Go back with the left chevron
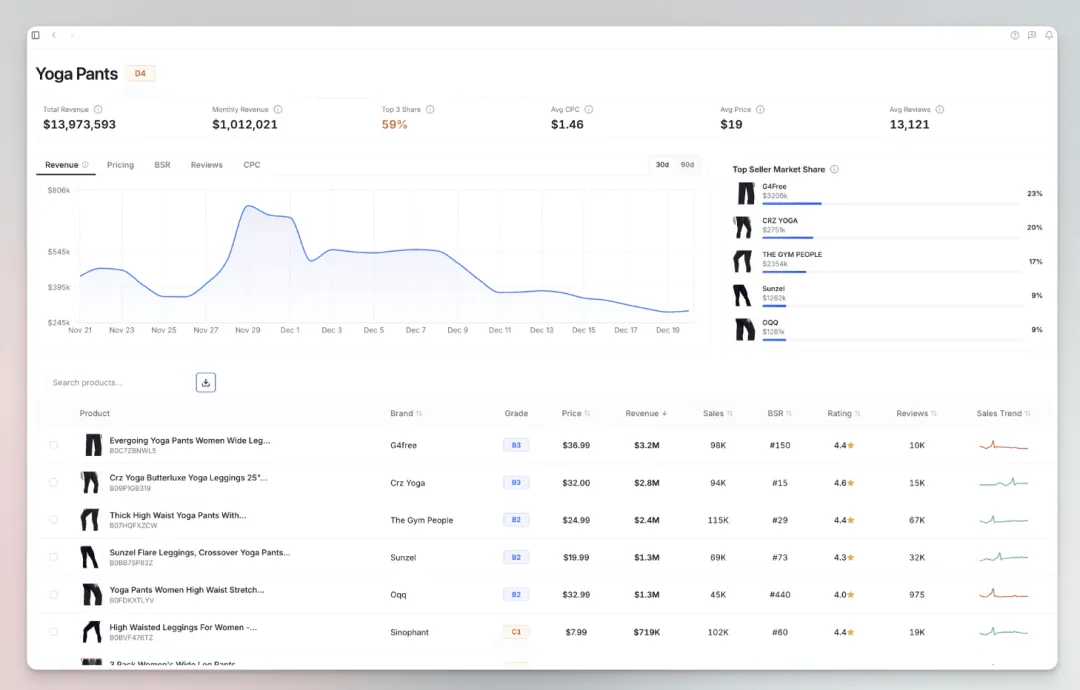The image size is (1080, 690). click(x=54, y=35)
